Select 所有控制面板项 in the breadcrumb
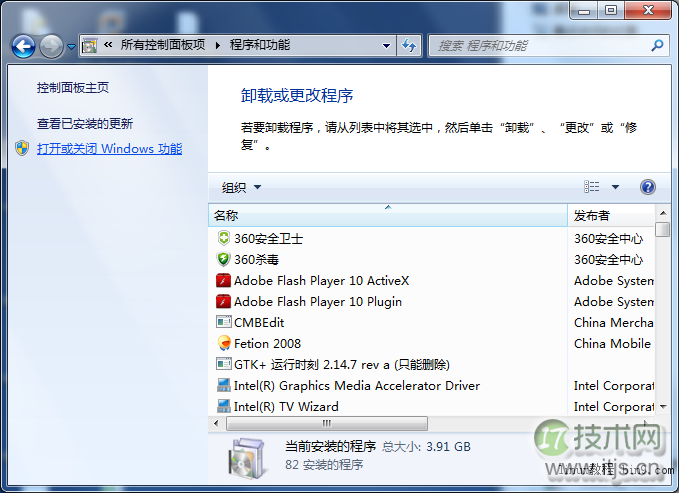The width and height of the screenshot is (679, 493). tap(162, 45)
